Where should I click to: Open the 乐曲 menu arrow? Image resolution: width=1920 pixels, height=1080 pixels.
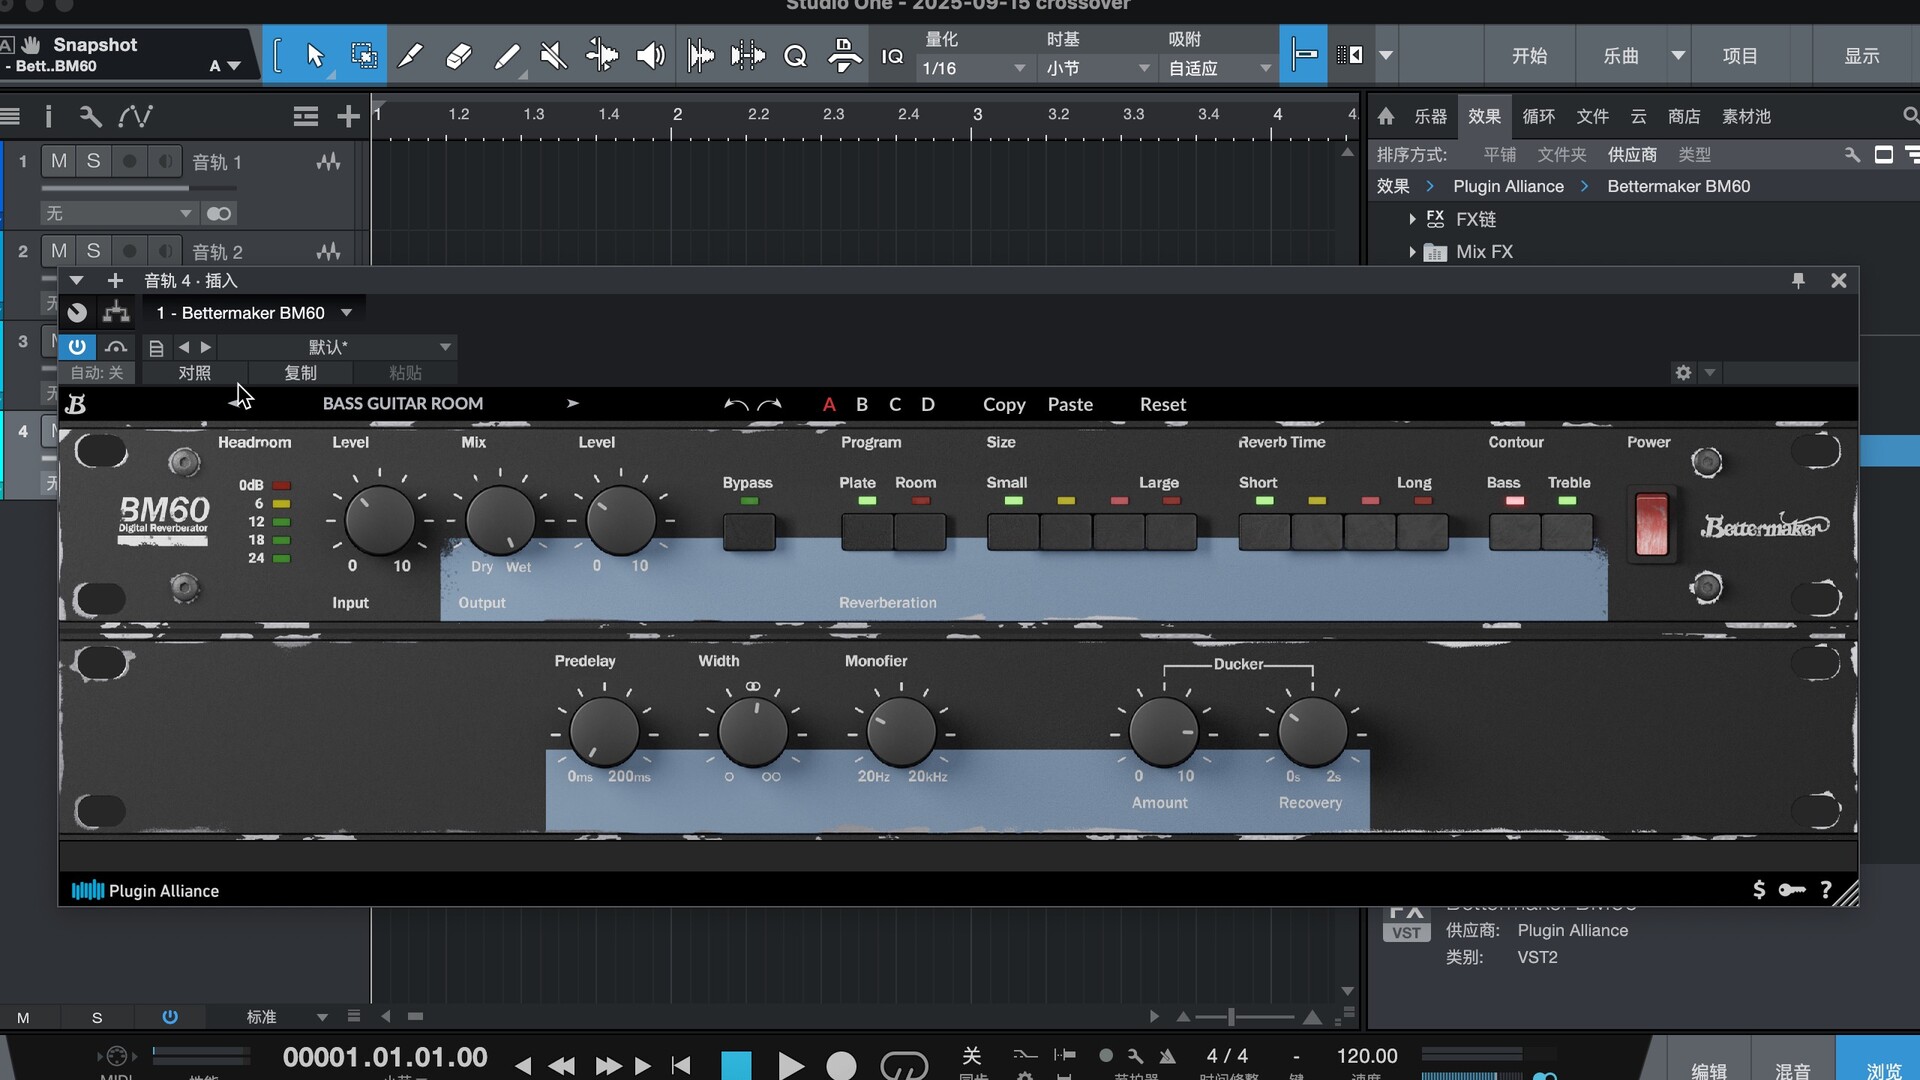tap(1678, 56)
